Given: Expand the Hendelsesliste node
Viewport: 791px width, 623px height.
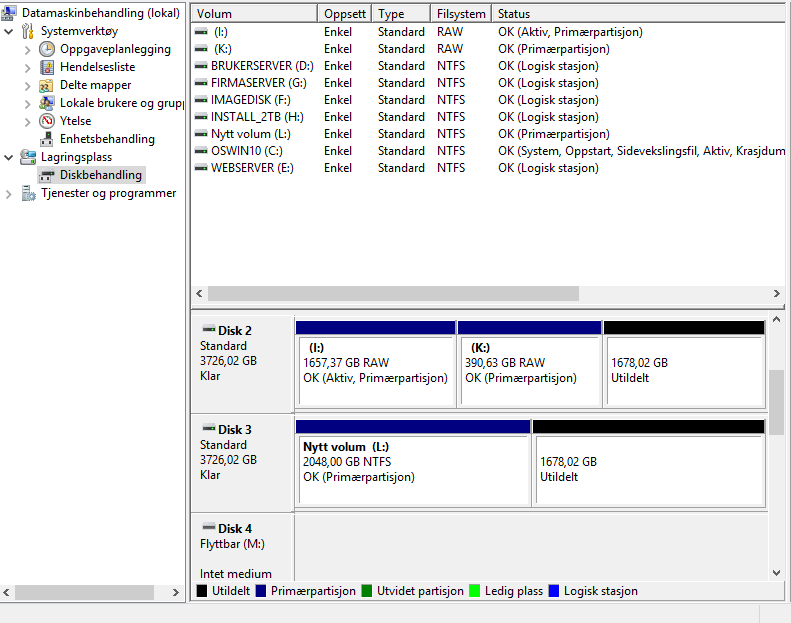Looking at the screenshot, I should 28,68.
